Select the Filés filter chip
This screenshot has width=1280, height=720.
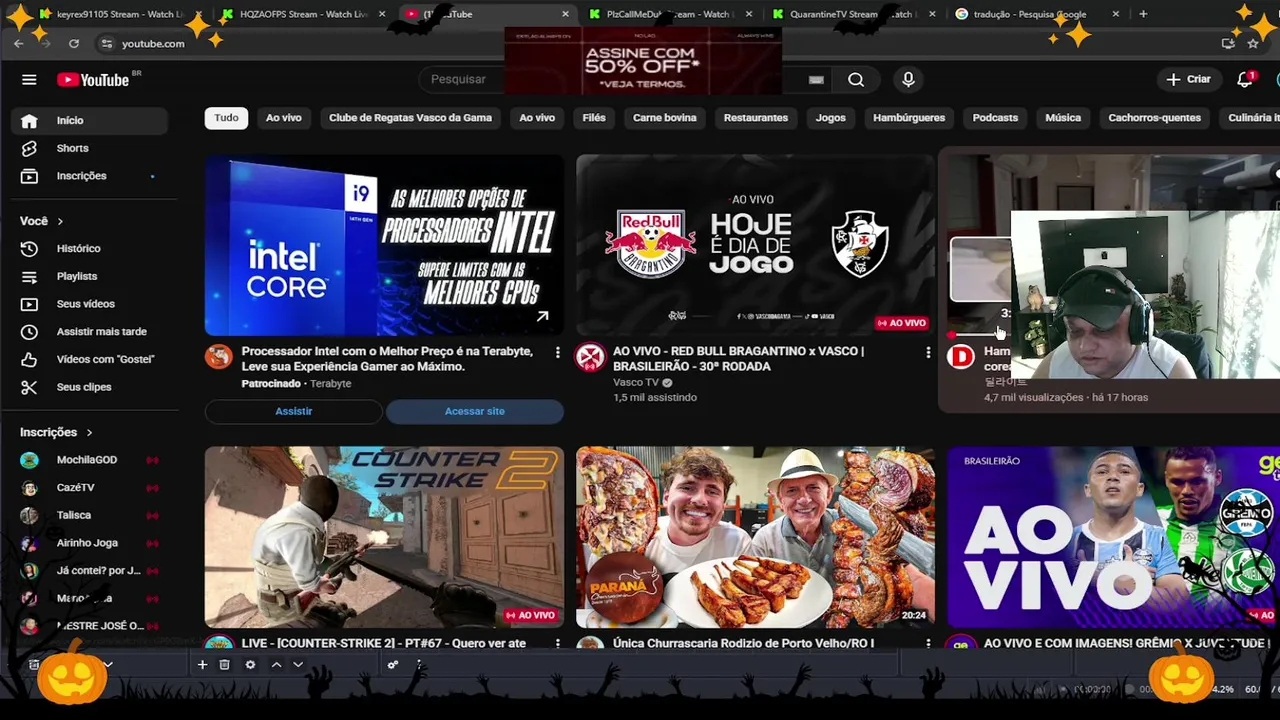coord(594,118)
